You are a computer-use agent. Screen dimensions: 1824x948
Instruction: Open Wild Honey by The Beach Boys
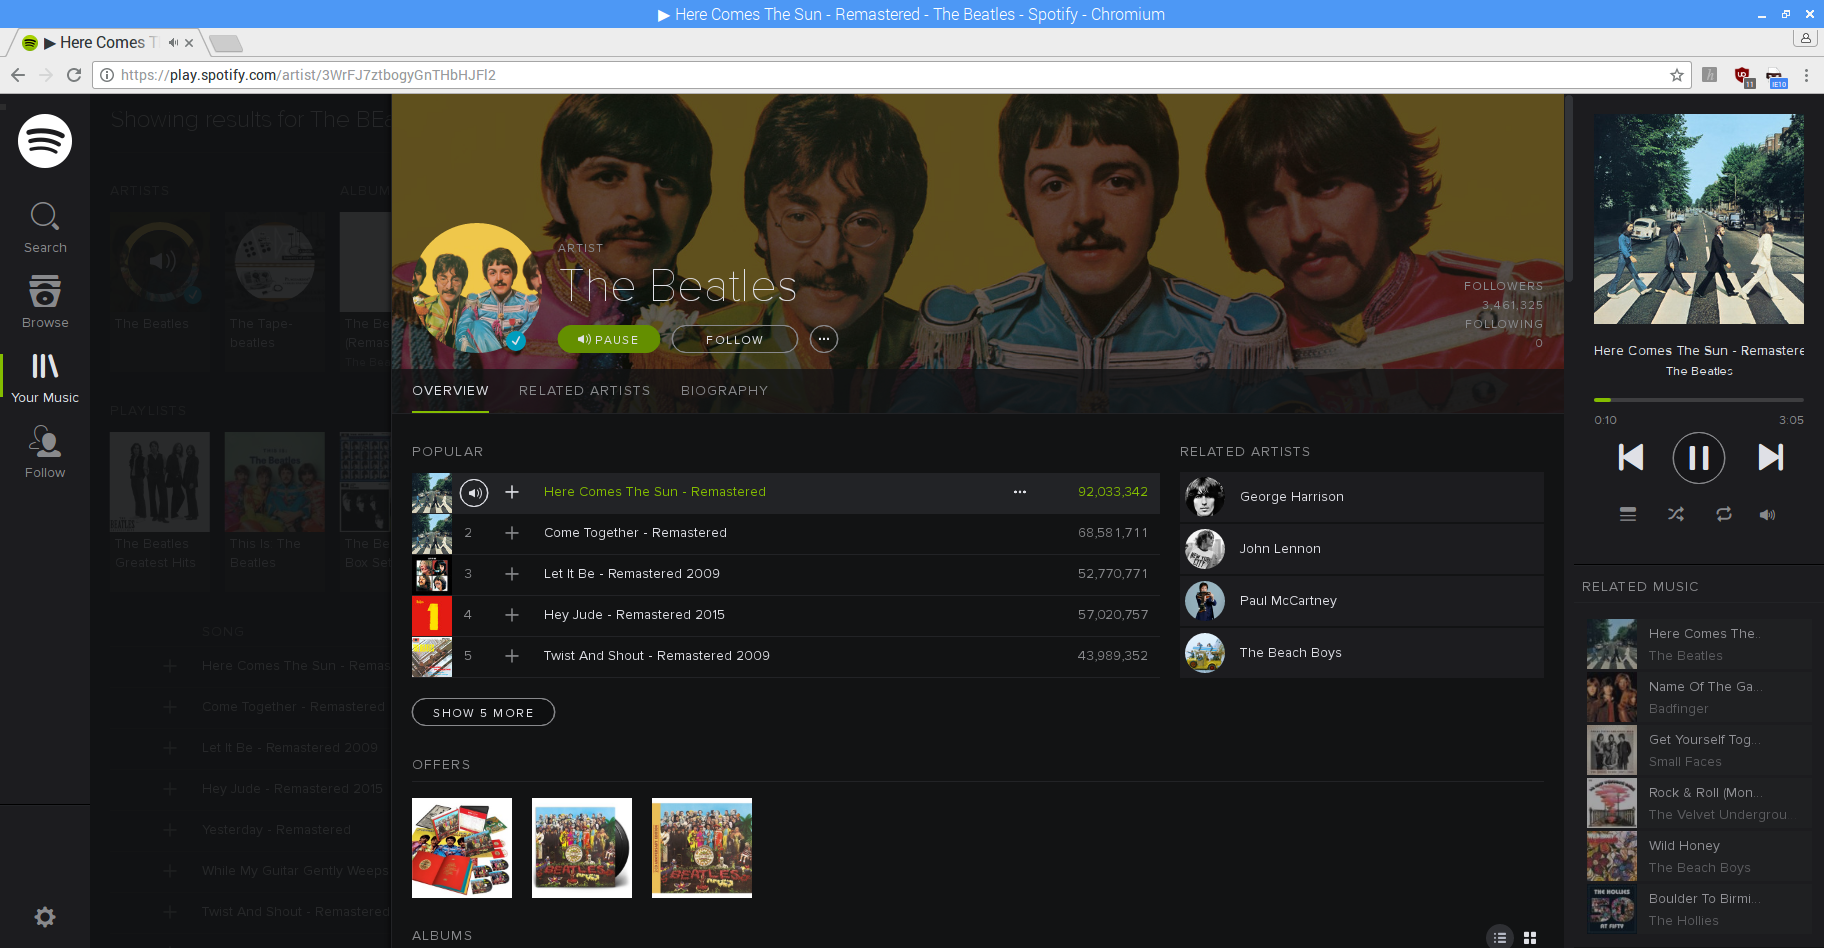[x=1699, y=857]
